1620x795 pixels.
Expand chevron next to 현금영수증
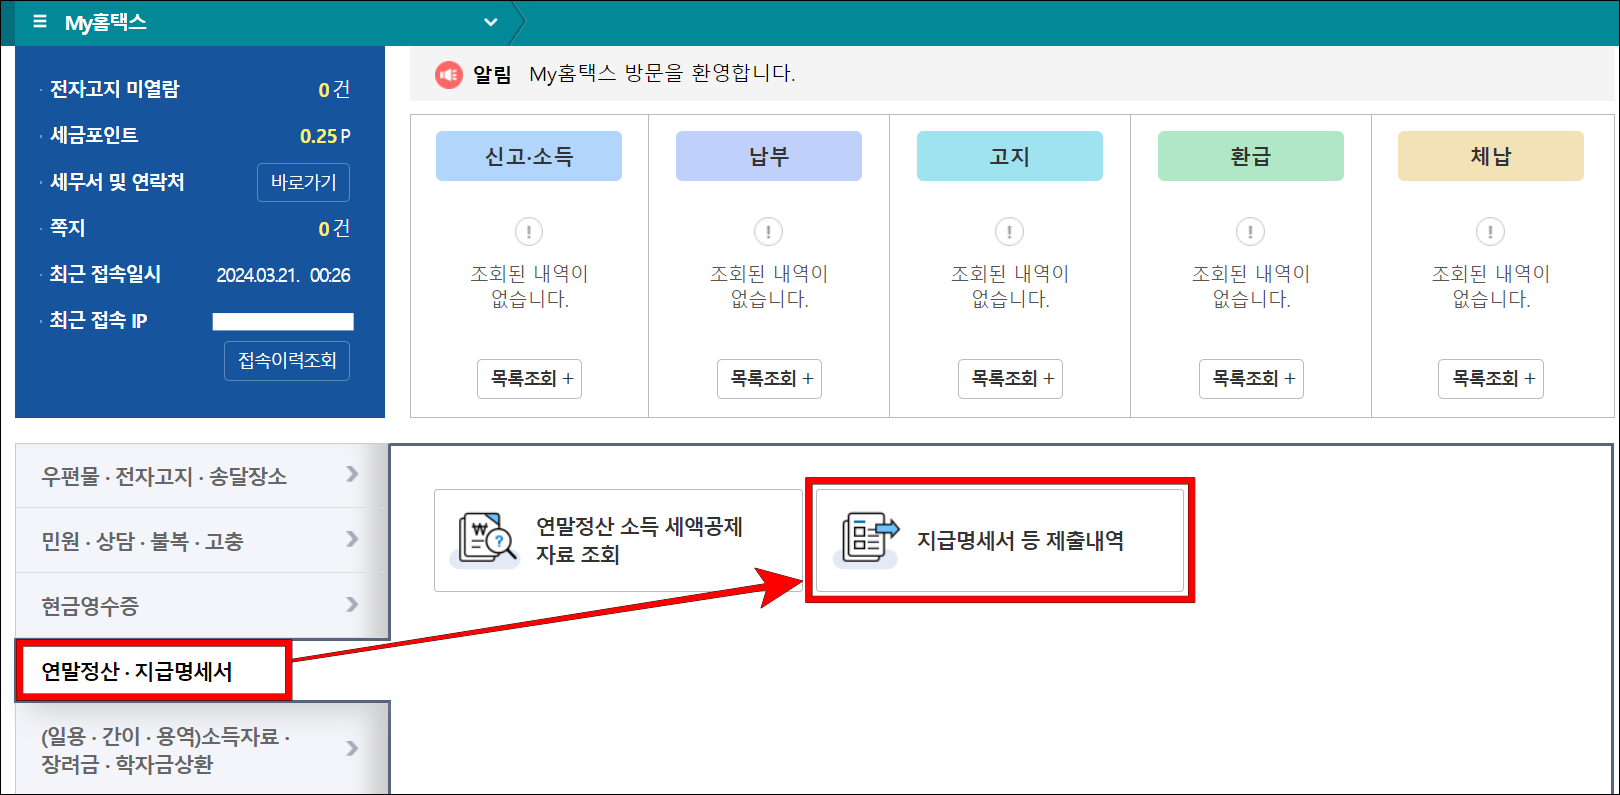(x=352, y=604)
